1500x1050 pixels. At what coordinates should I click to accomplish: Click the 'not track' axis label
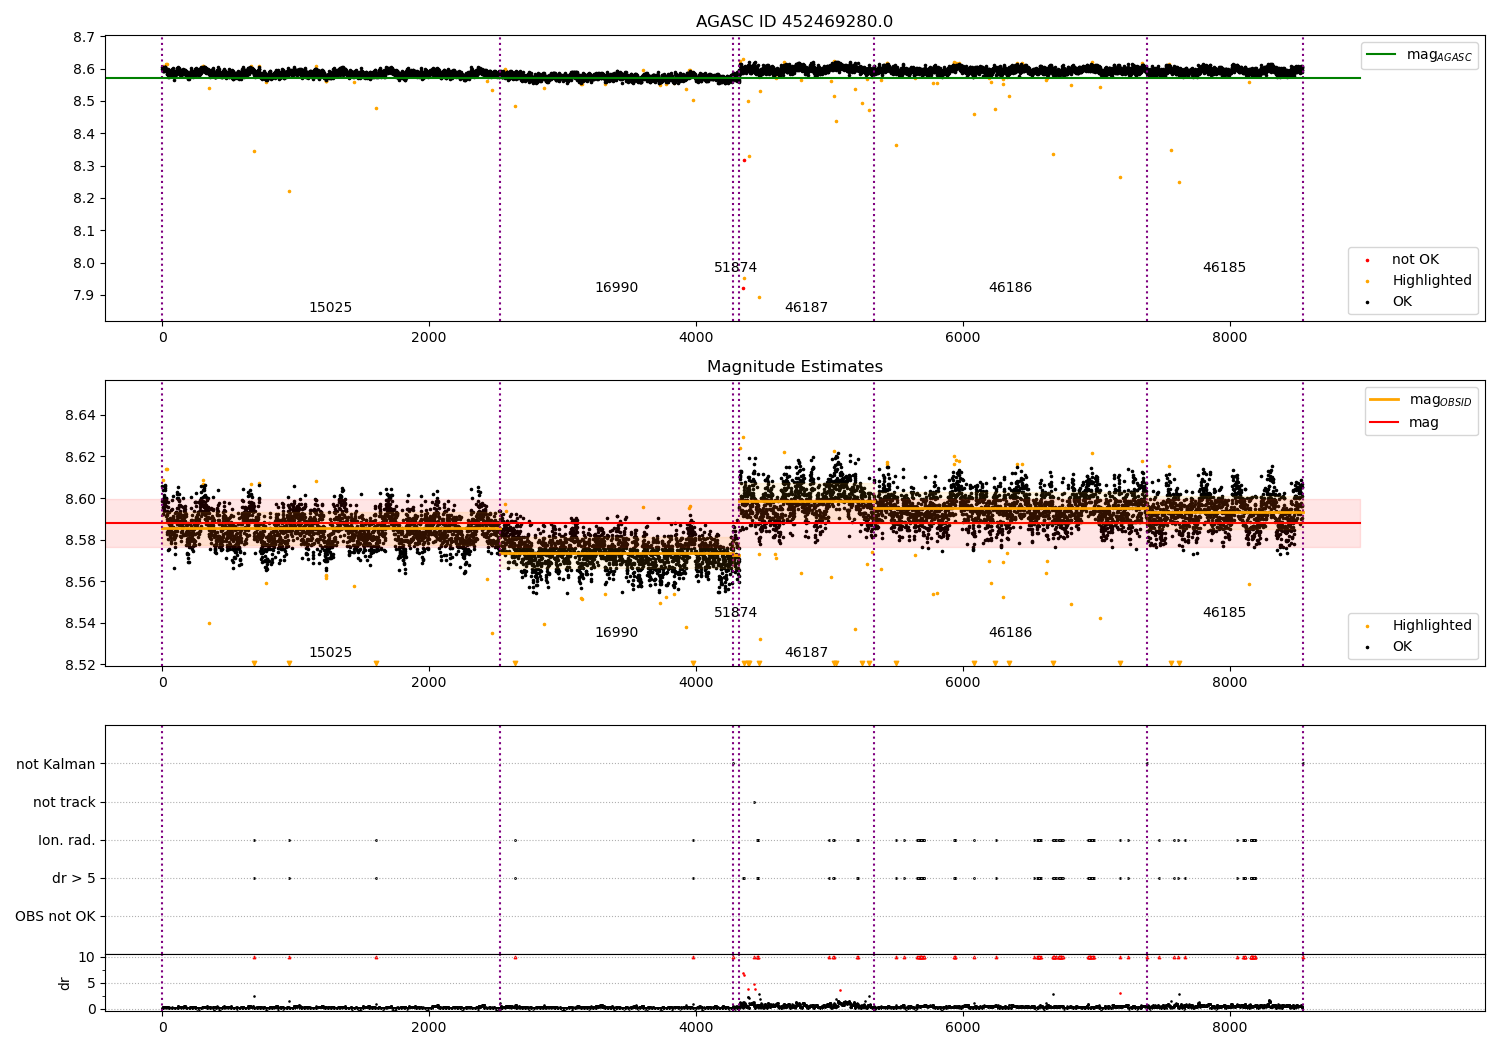tap(64, 803)
